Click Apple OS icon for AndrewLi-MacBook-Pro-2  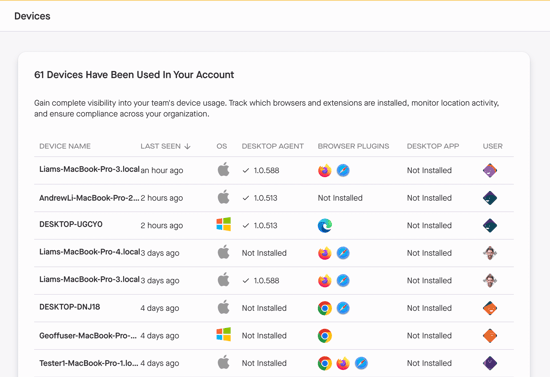[x=223, y=197]
